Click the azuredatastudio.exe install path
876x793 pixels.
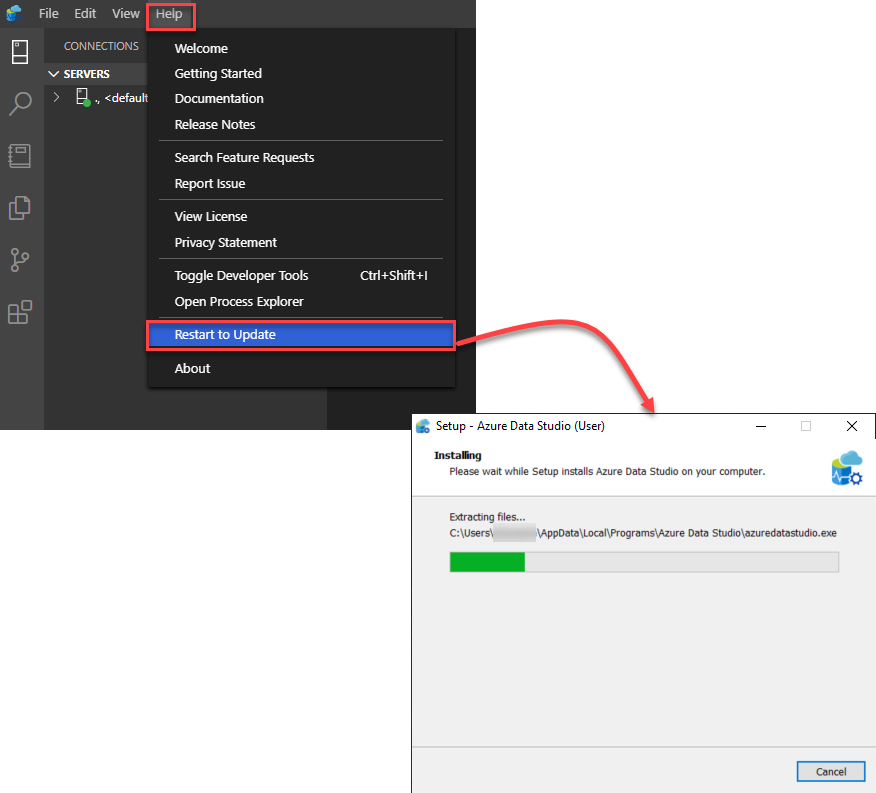click(643, 533)
